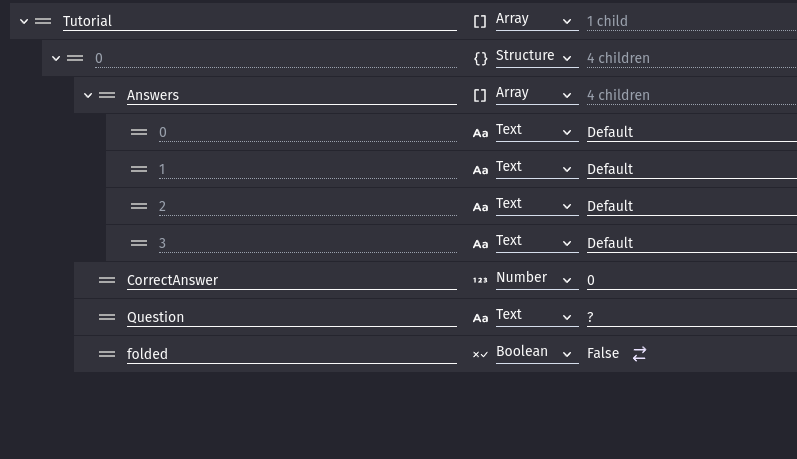This screenshot has height=459, width=797.
Task: Open the Text type dropdown for Question
Action: [x=536, y=317]
